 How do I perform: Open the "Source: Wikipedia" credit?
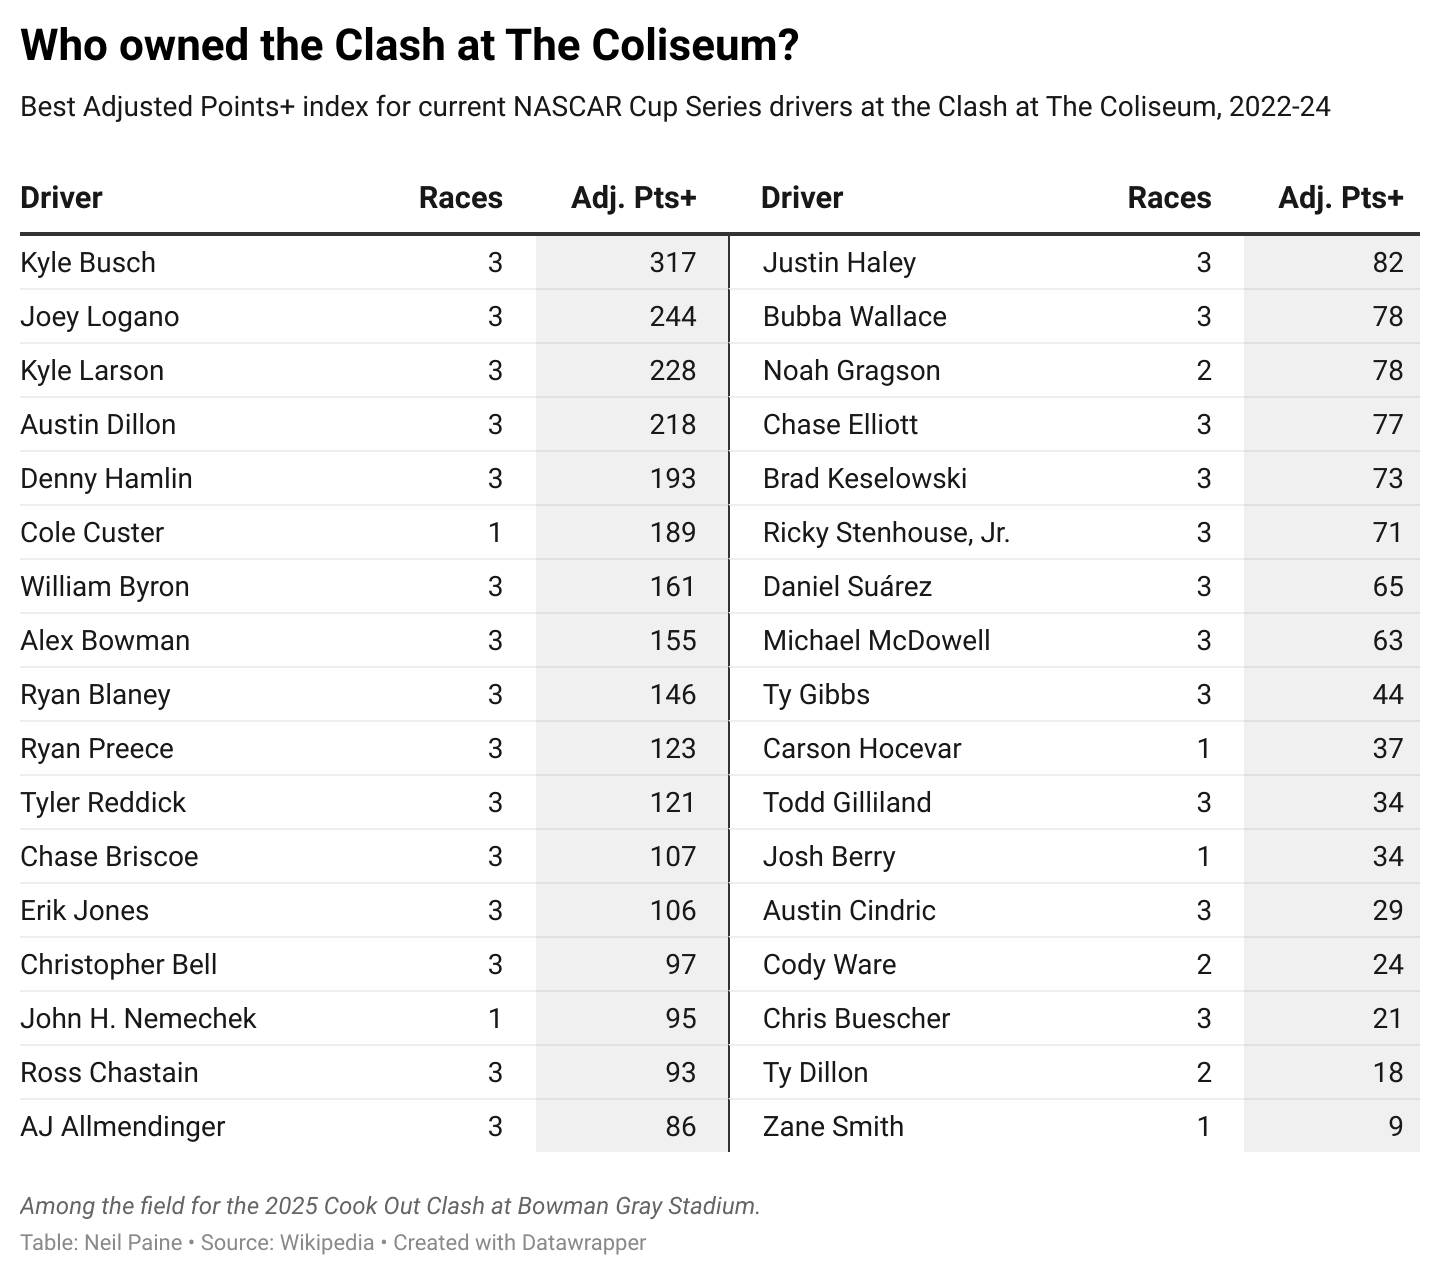click(287, 1243)
